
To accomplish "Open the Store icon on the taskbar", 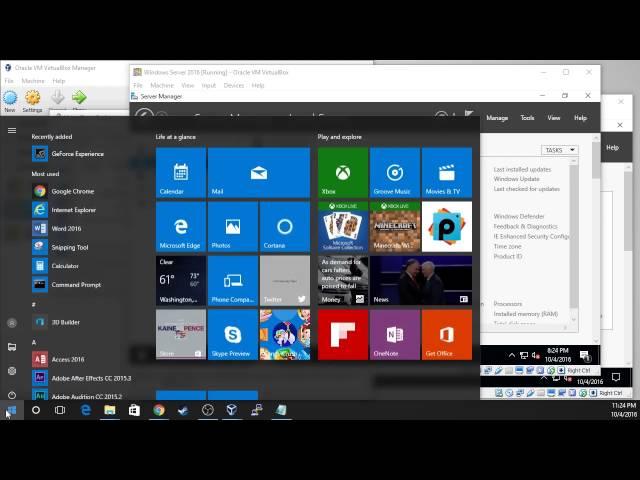I will (134, 410).
